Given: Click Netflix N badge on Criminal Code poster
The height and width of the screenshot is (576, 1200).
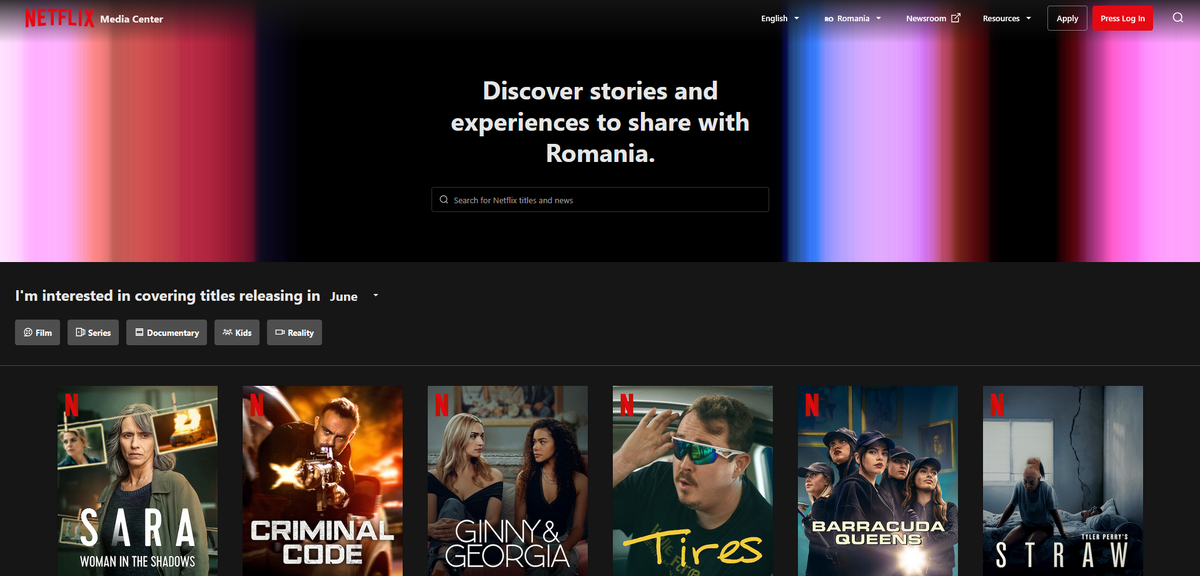Looking at the screenshot, I should click(x=255, y=403).
